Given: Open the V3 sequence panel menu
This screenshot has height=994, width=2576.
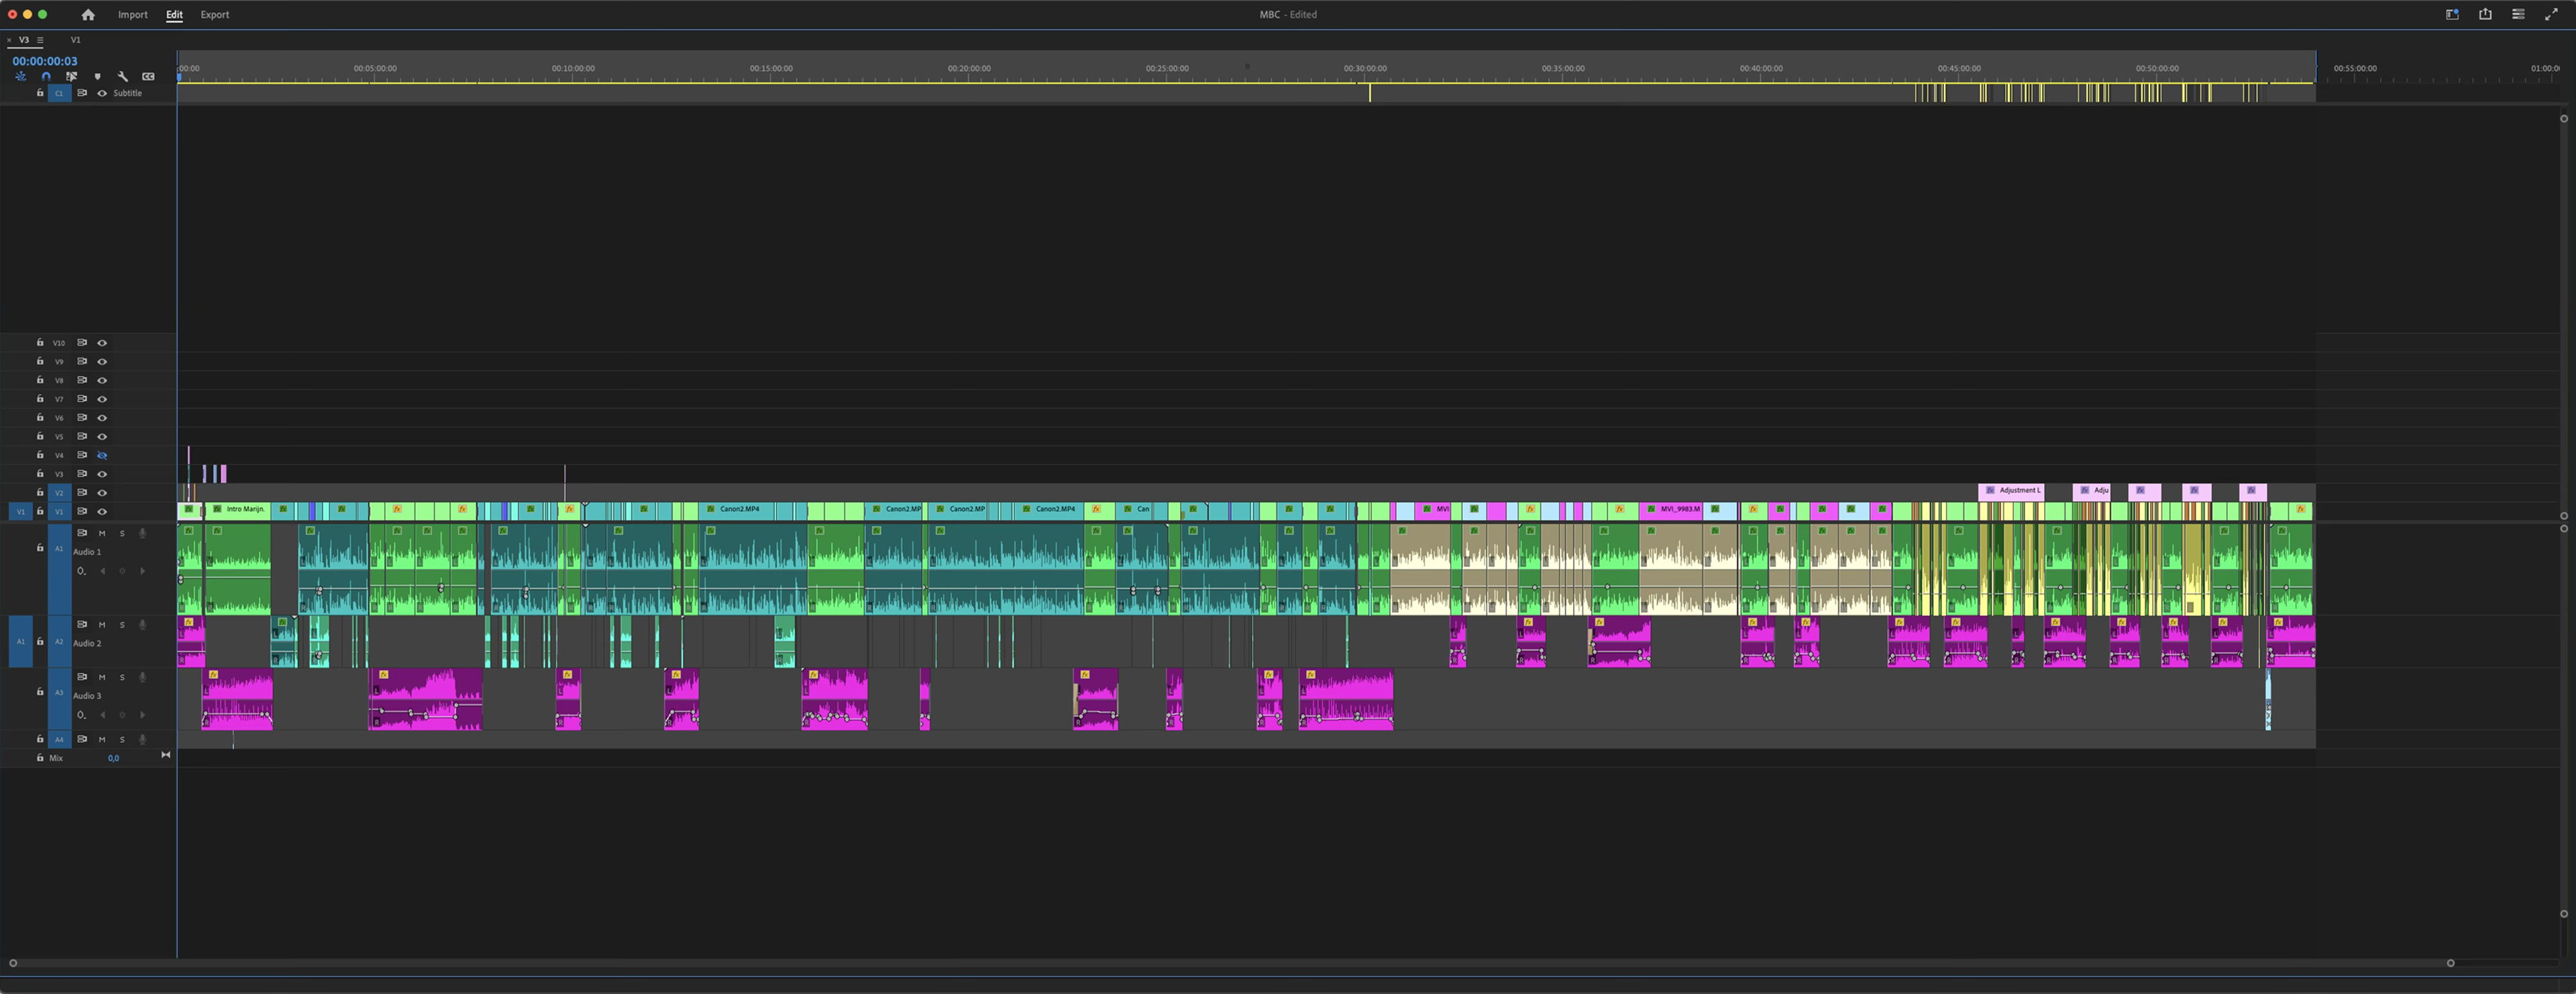Looking at the screenshot, I should pyautogui.click(x=40, y=40).
